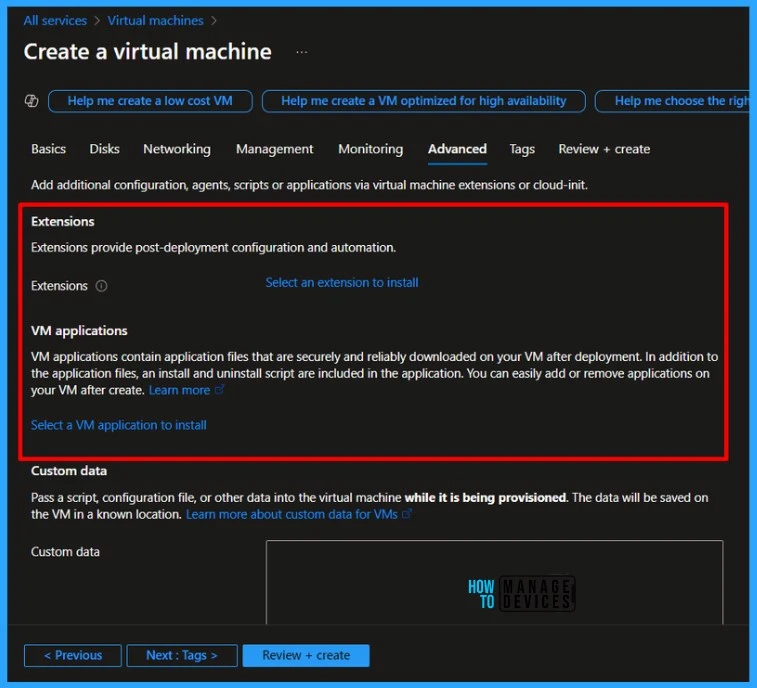Viewport: 757px width, 688px height.
Task: Open the Management tab
Action: (274, 149)
